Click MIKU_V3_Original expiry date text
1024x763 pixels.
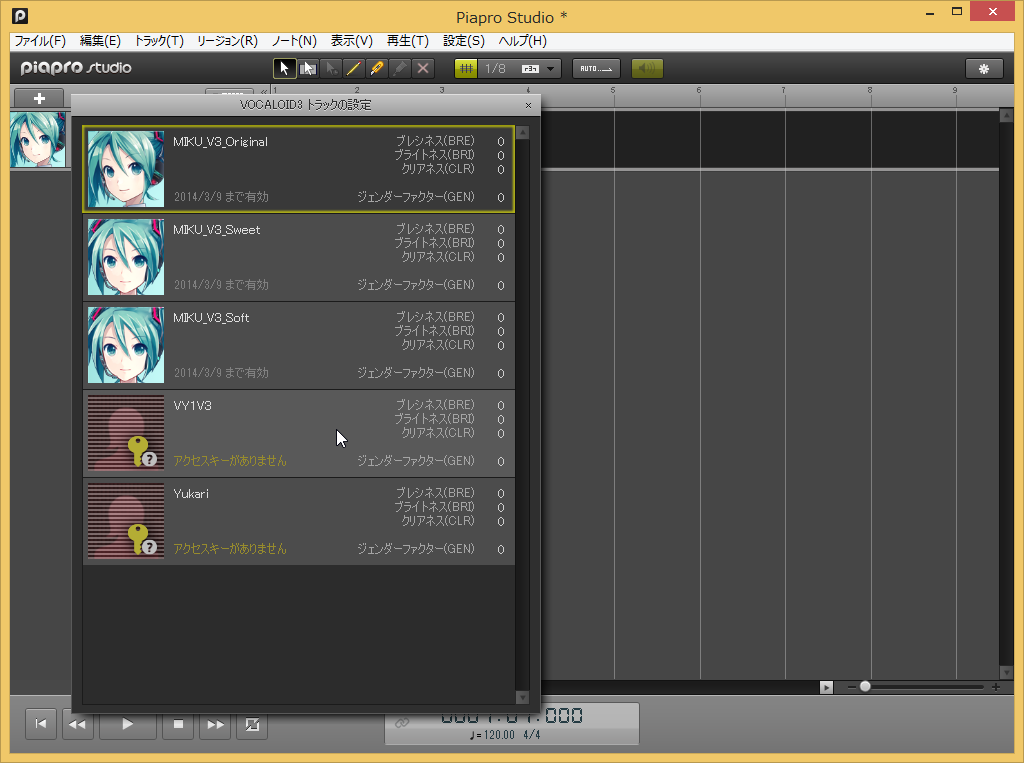(221, 197)
